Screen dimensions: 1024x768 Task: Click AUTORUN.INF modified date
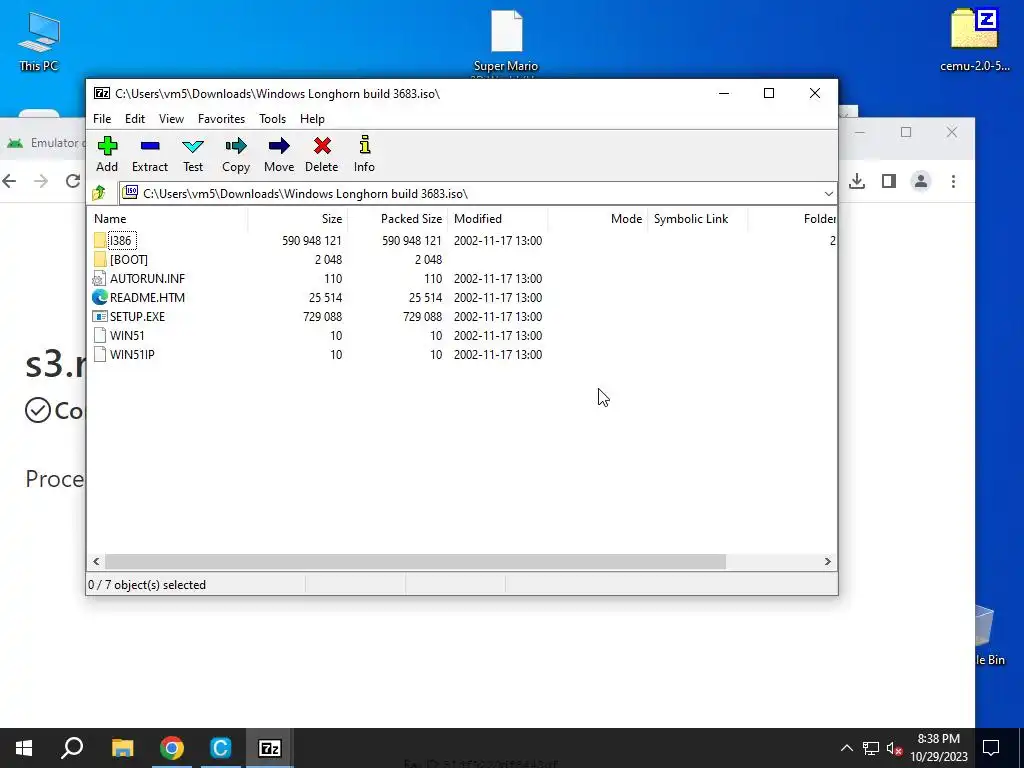[x=498, y=279]
